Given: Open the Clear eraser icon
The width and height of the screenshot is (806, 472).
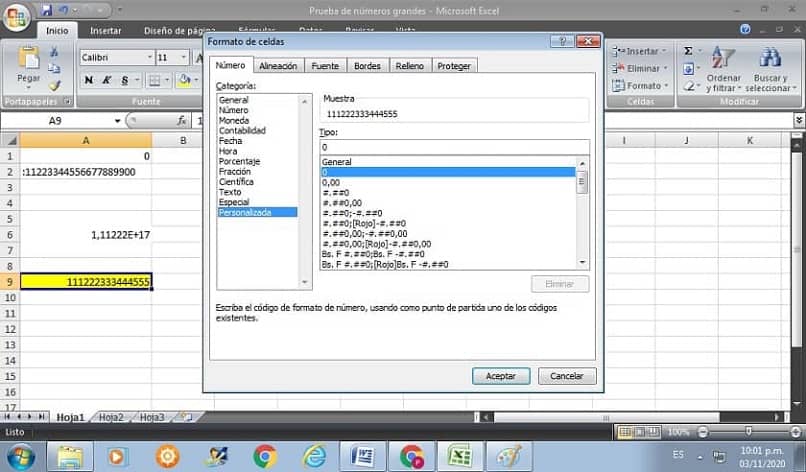Looking at the screenshot, I should 688,86.
